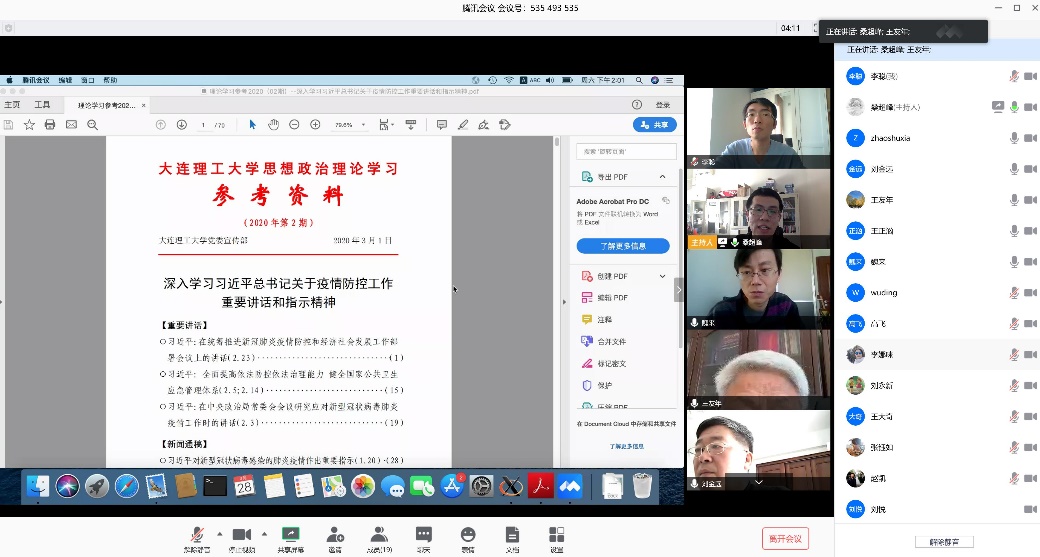Switch to the 主页 tab
The image size is (1040, 557).
click(x=12, y=104)
